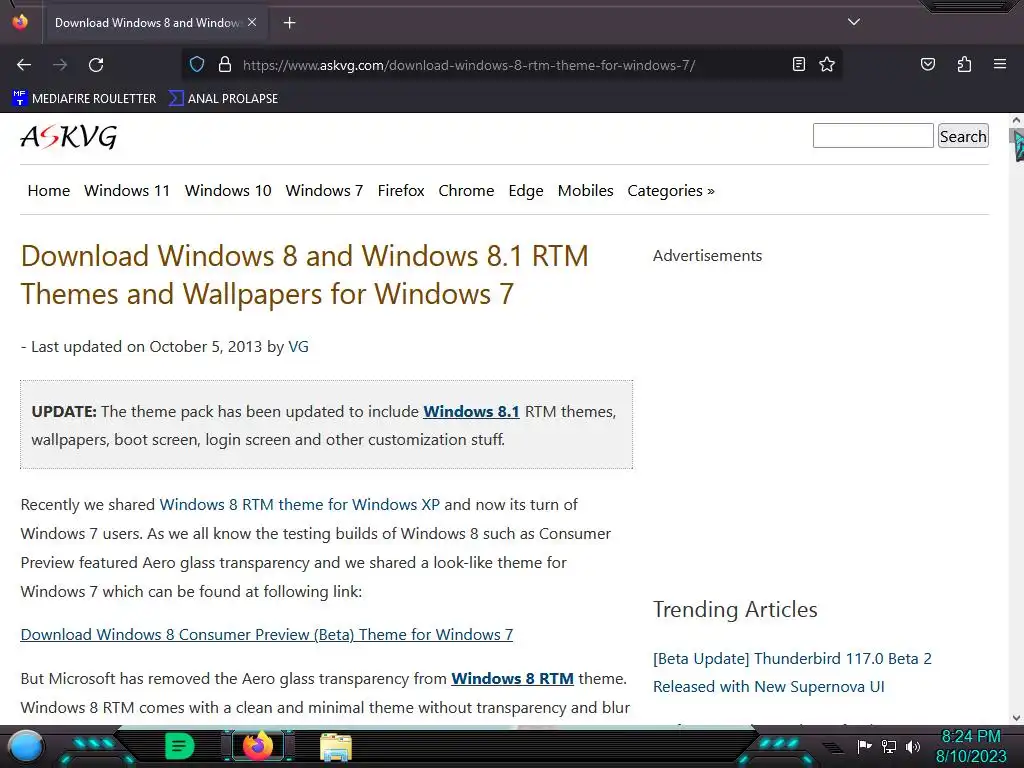Viewport: 1024px width, 768px height.
Task: Go to Home in site navigation
Action: coord(49,191)
